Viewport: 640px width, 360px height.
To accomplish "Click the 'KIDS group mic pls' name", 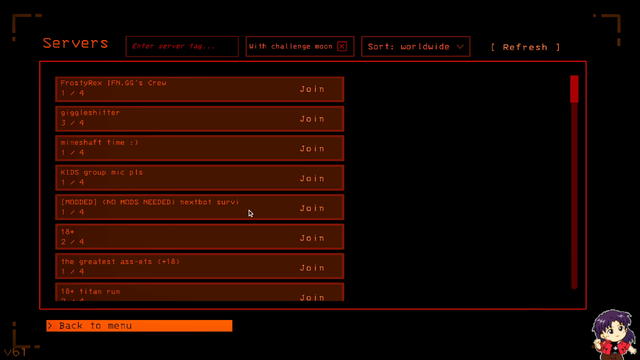I will [102, 172].
